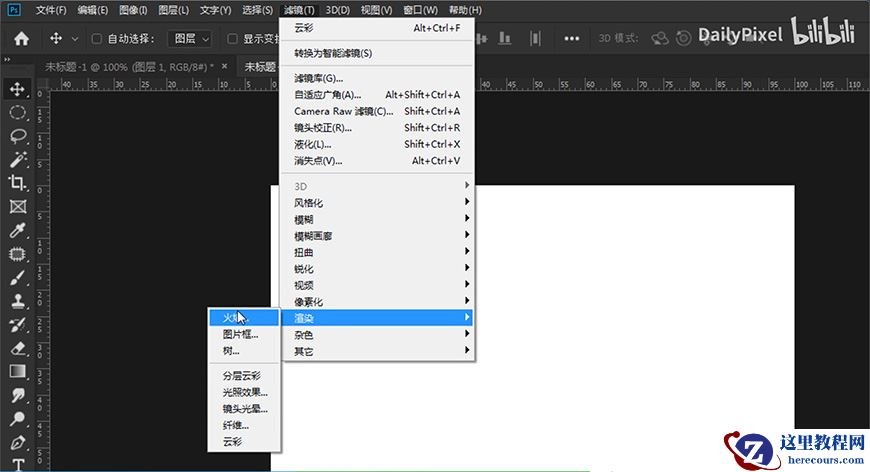
Task: Choose 树 in the render submenu
Action: tap(244, 351)
